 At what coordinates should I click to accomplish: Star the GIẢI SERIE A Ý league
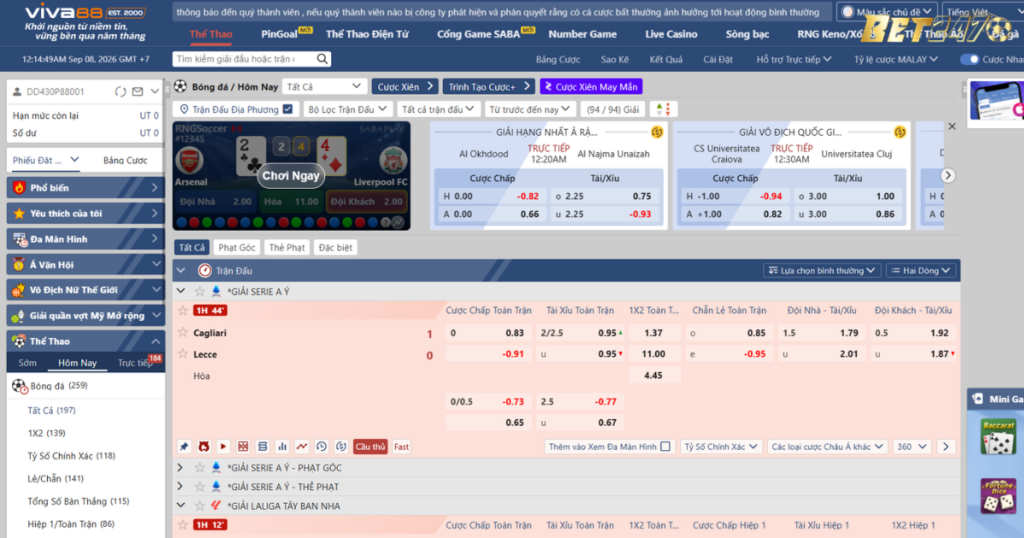pyautogui.click(x=200, y=291)
